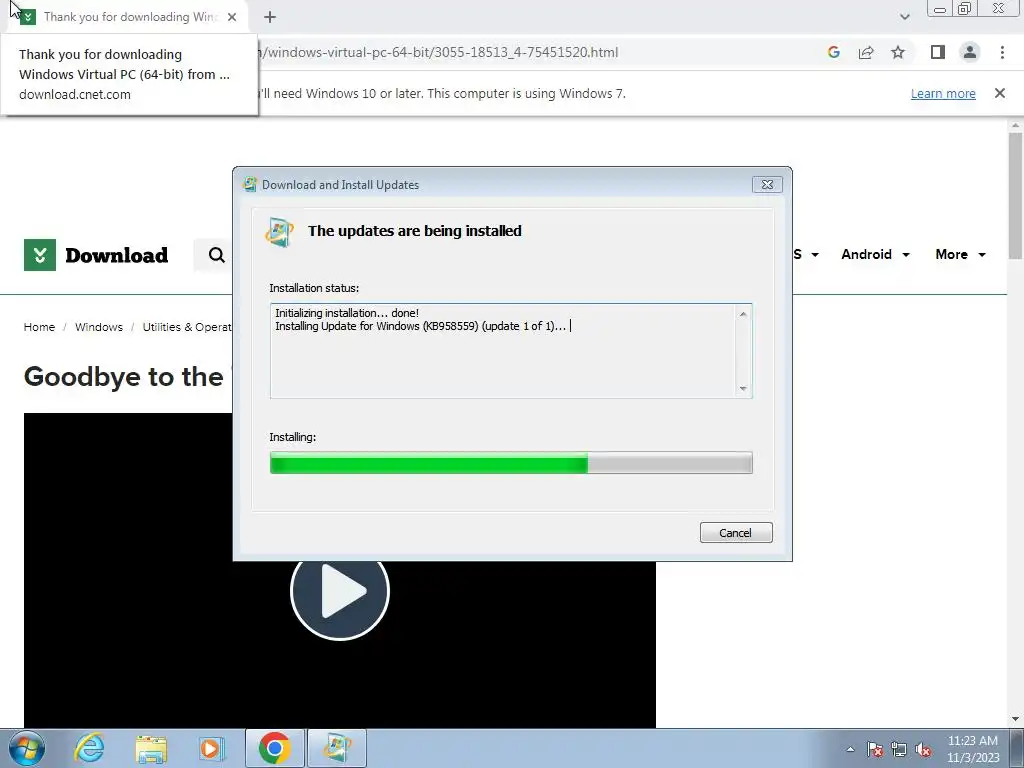Open File Explorer from taskbar
The image size is (1024, 768).
pos(151,748)
